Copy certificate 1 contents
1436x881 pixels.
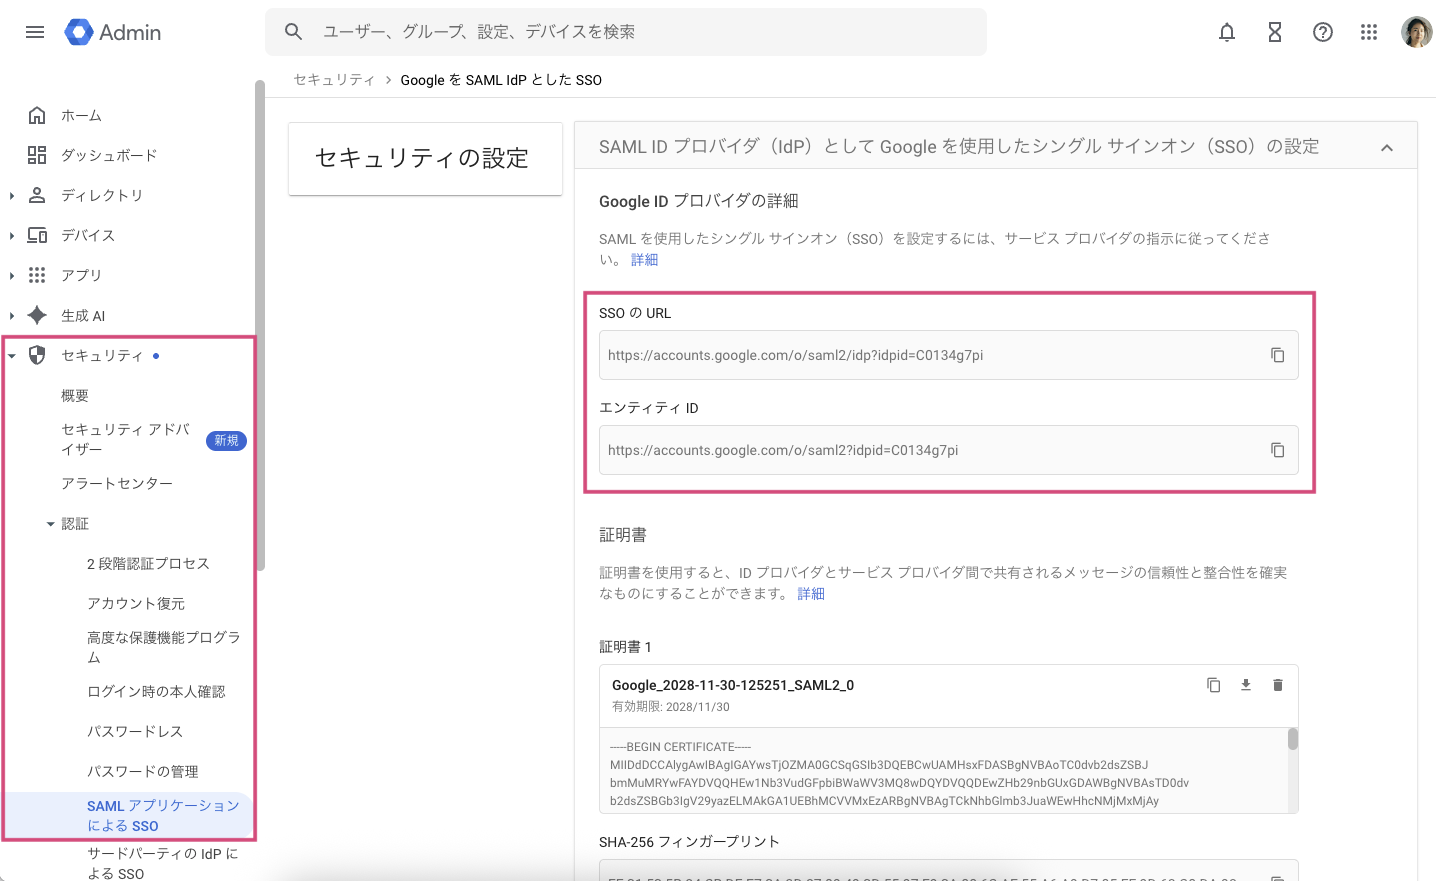[1214, 685]
